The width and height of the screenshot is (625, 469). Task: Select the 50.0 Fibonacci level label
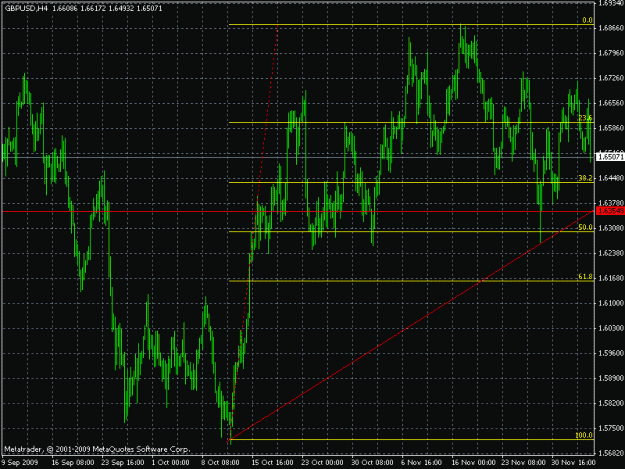pos(585,227)
